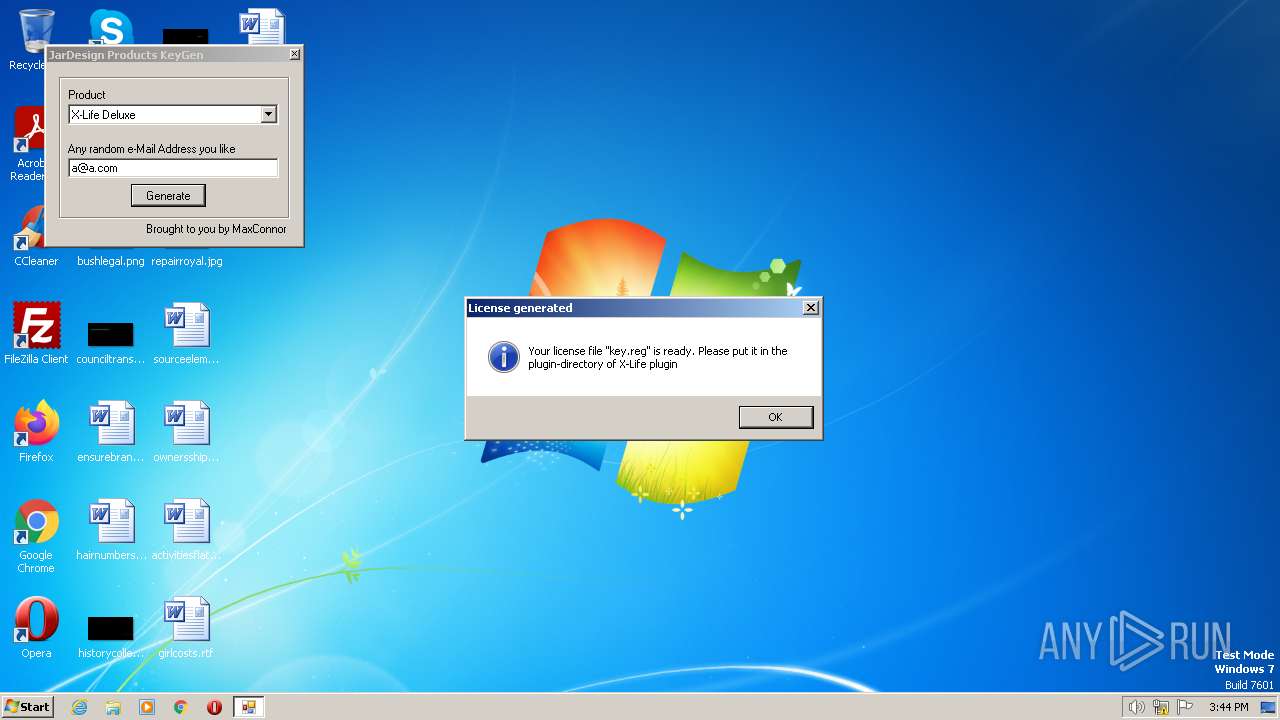Open Action Center flag icon

[1185, 707]
